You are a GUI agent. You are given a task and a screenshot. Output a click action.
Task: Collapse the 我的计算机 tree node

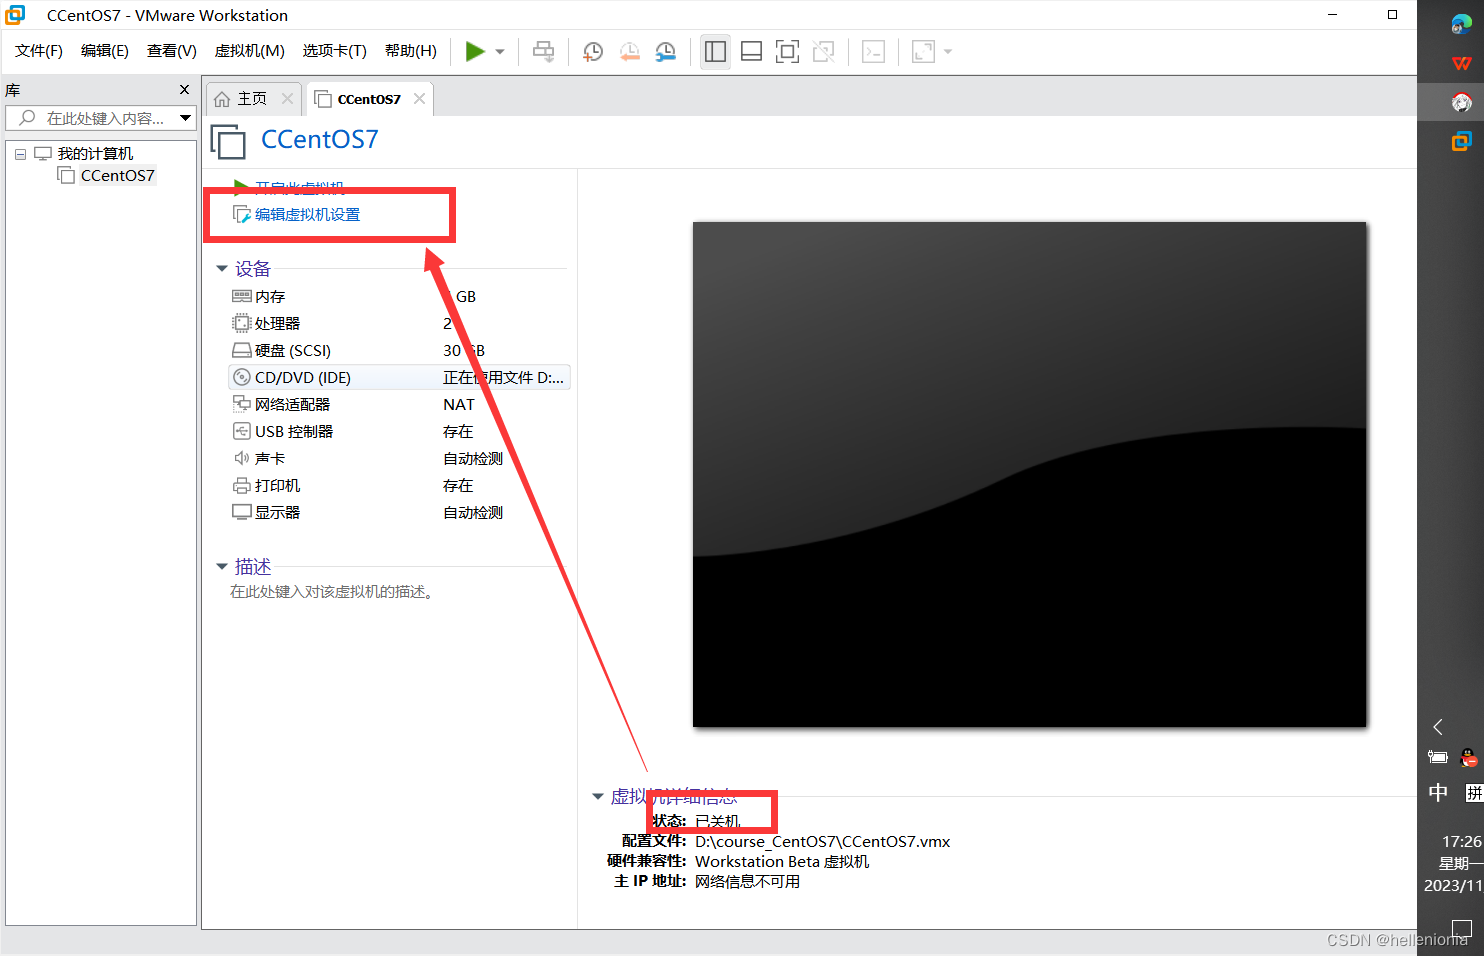click(x=20, y=154)
